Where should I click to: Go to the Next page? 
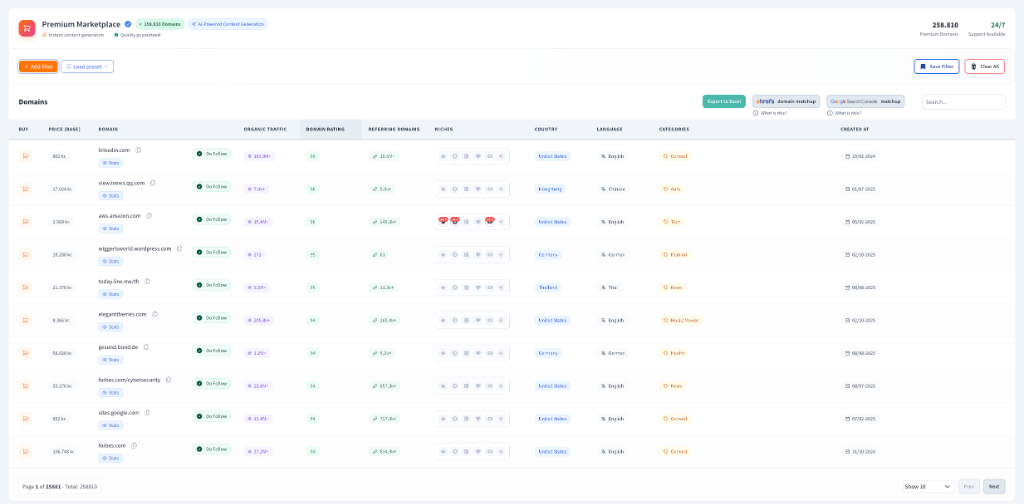point(994,486)
